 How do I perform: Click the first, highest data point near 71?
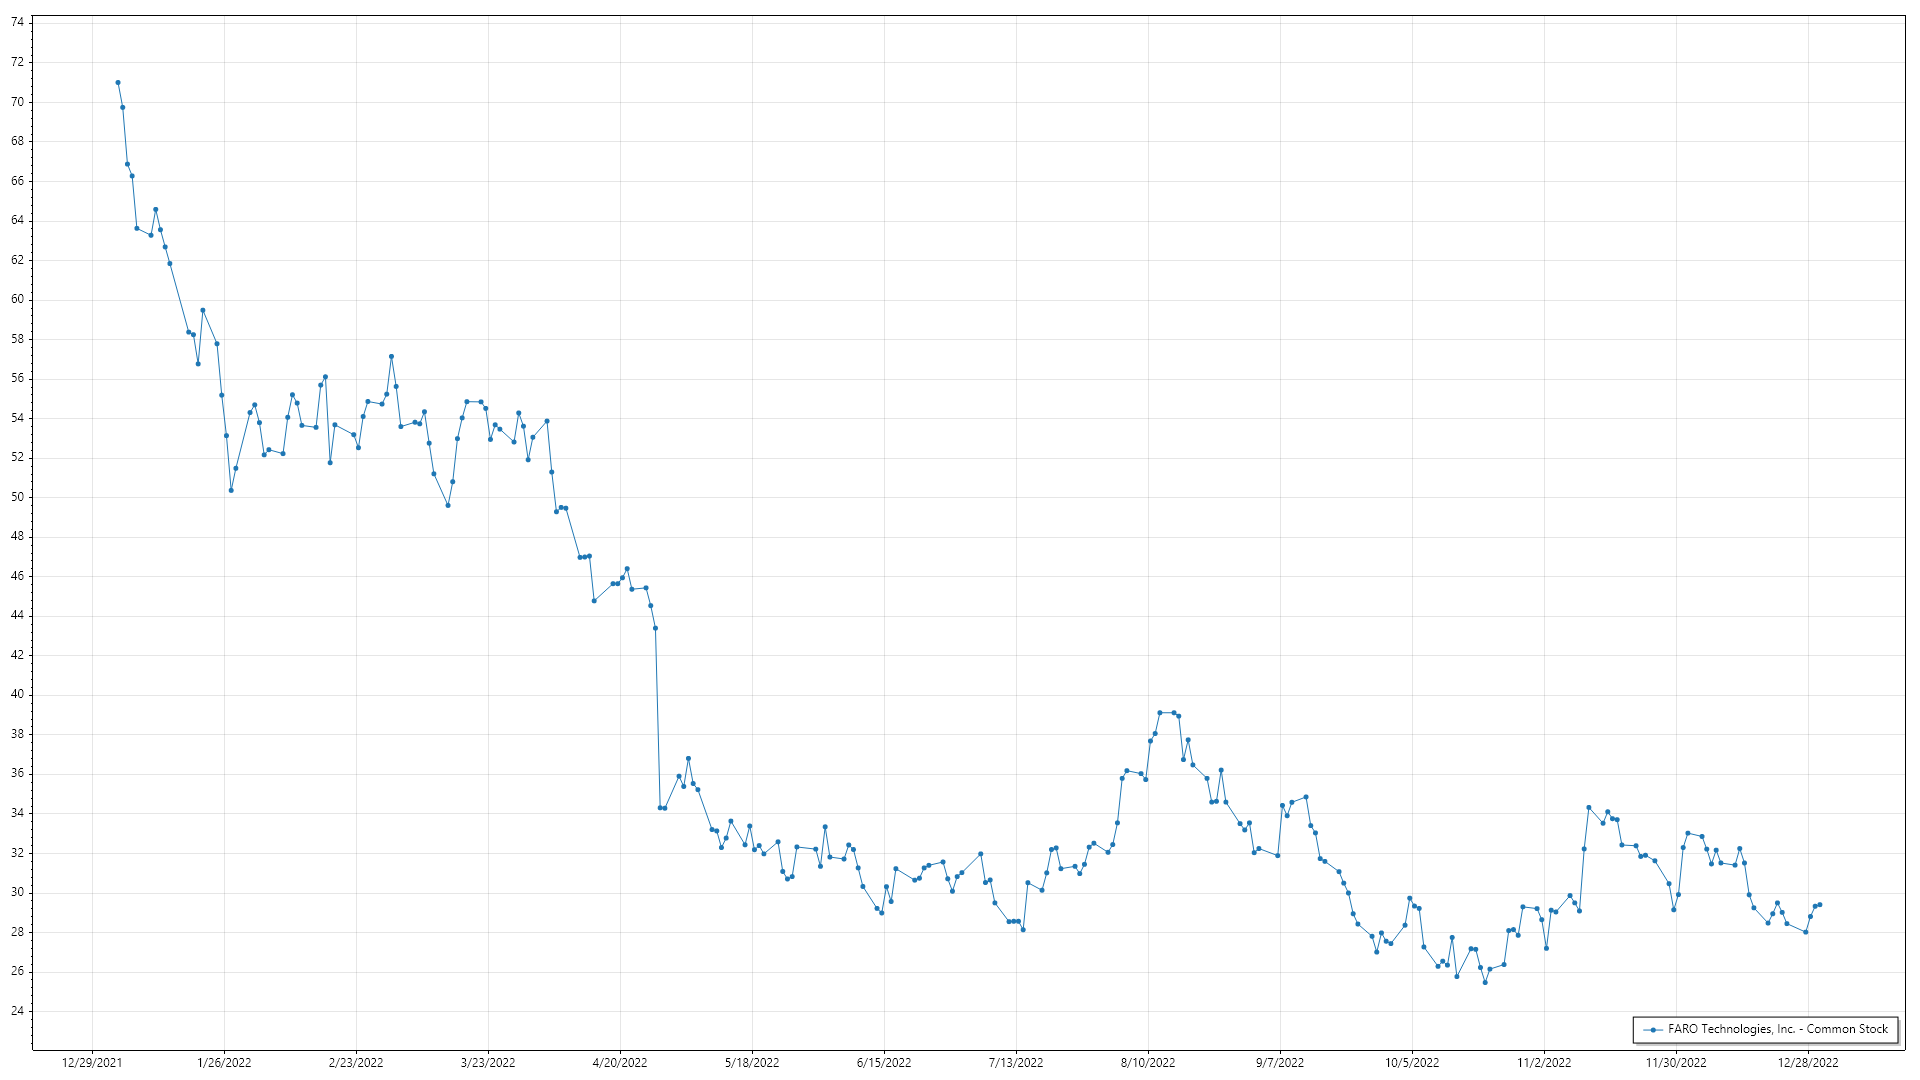pyautogui.click(x=118, y=83)
